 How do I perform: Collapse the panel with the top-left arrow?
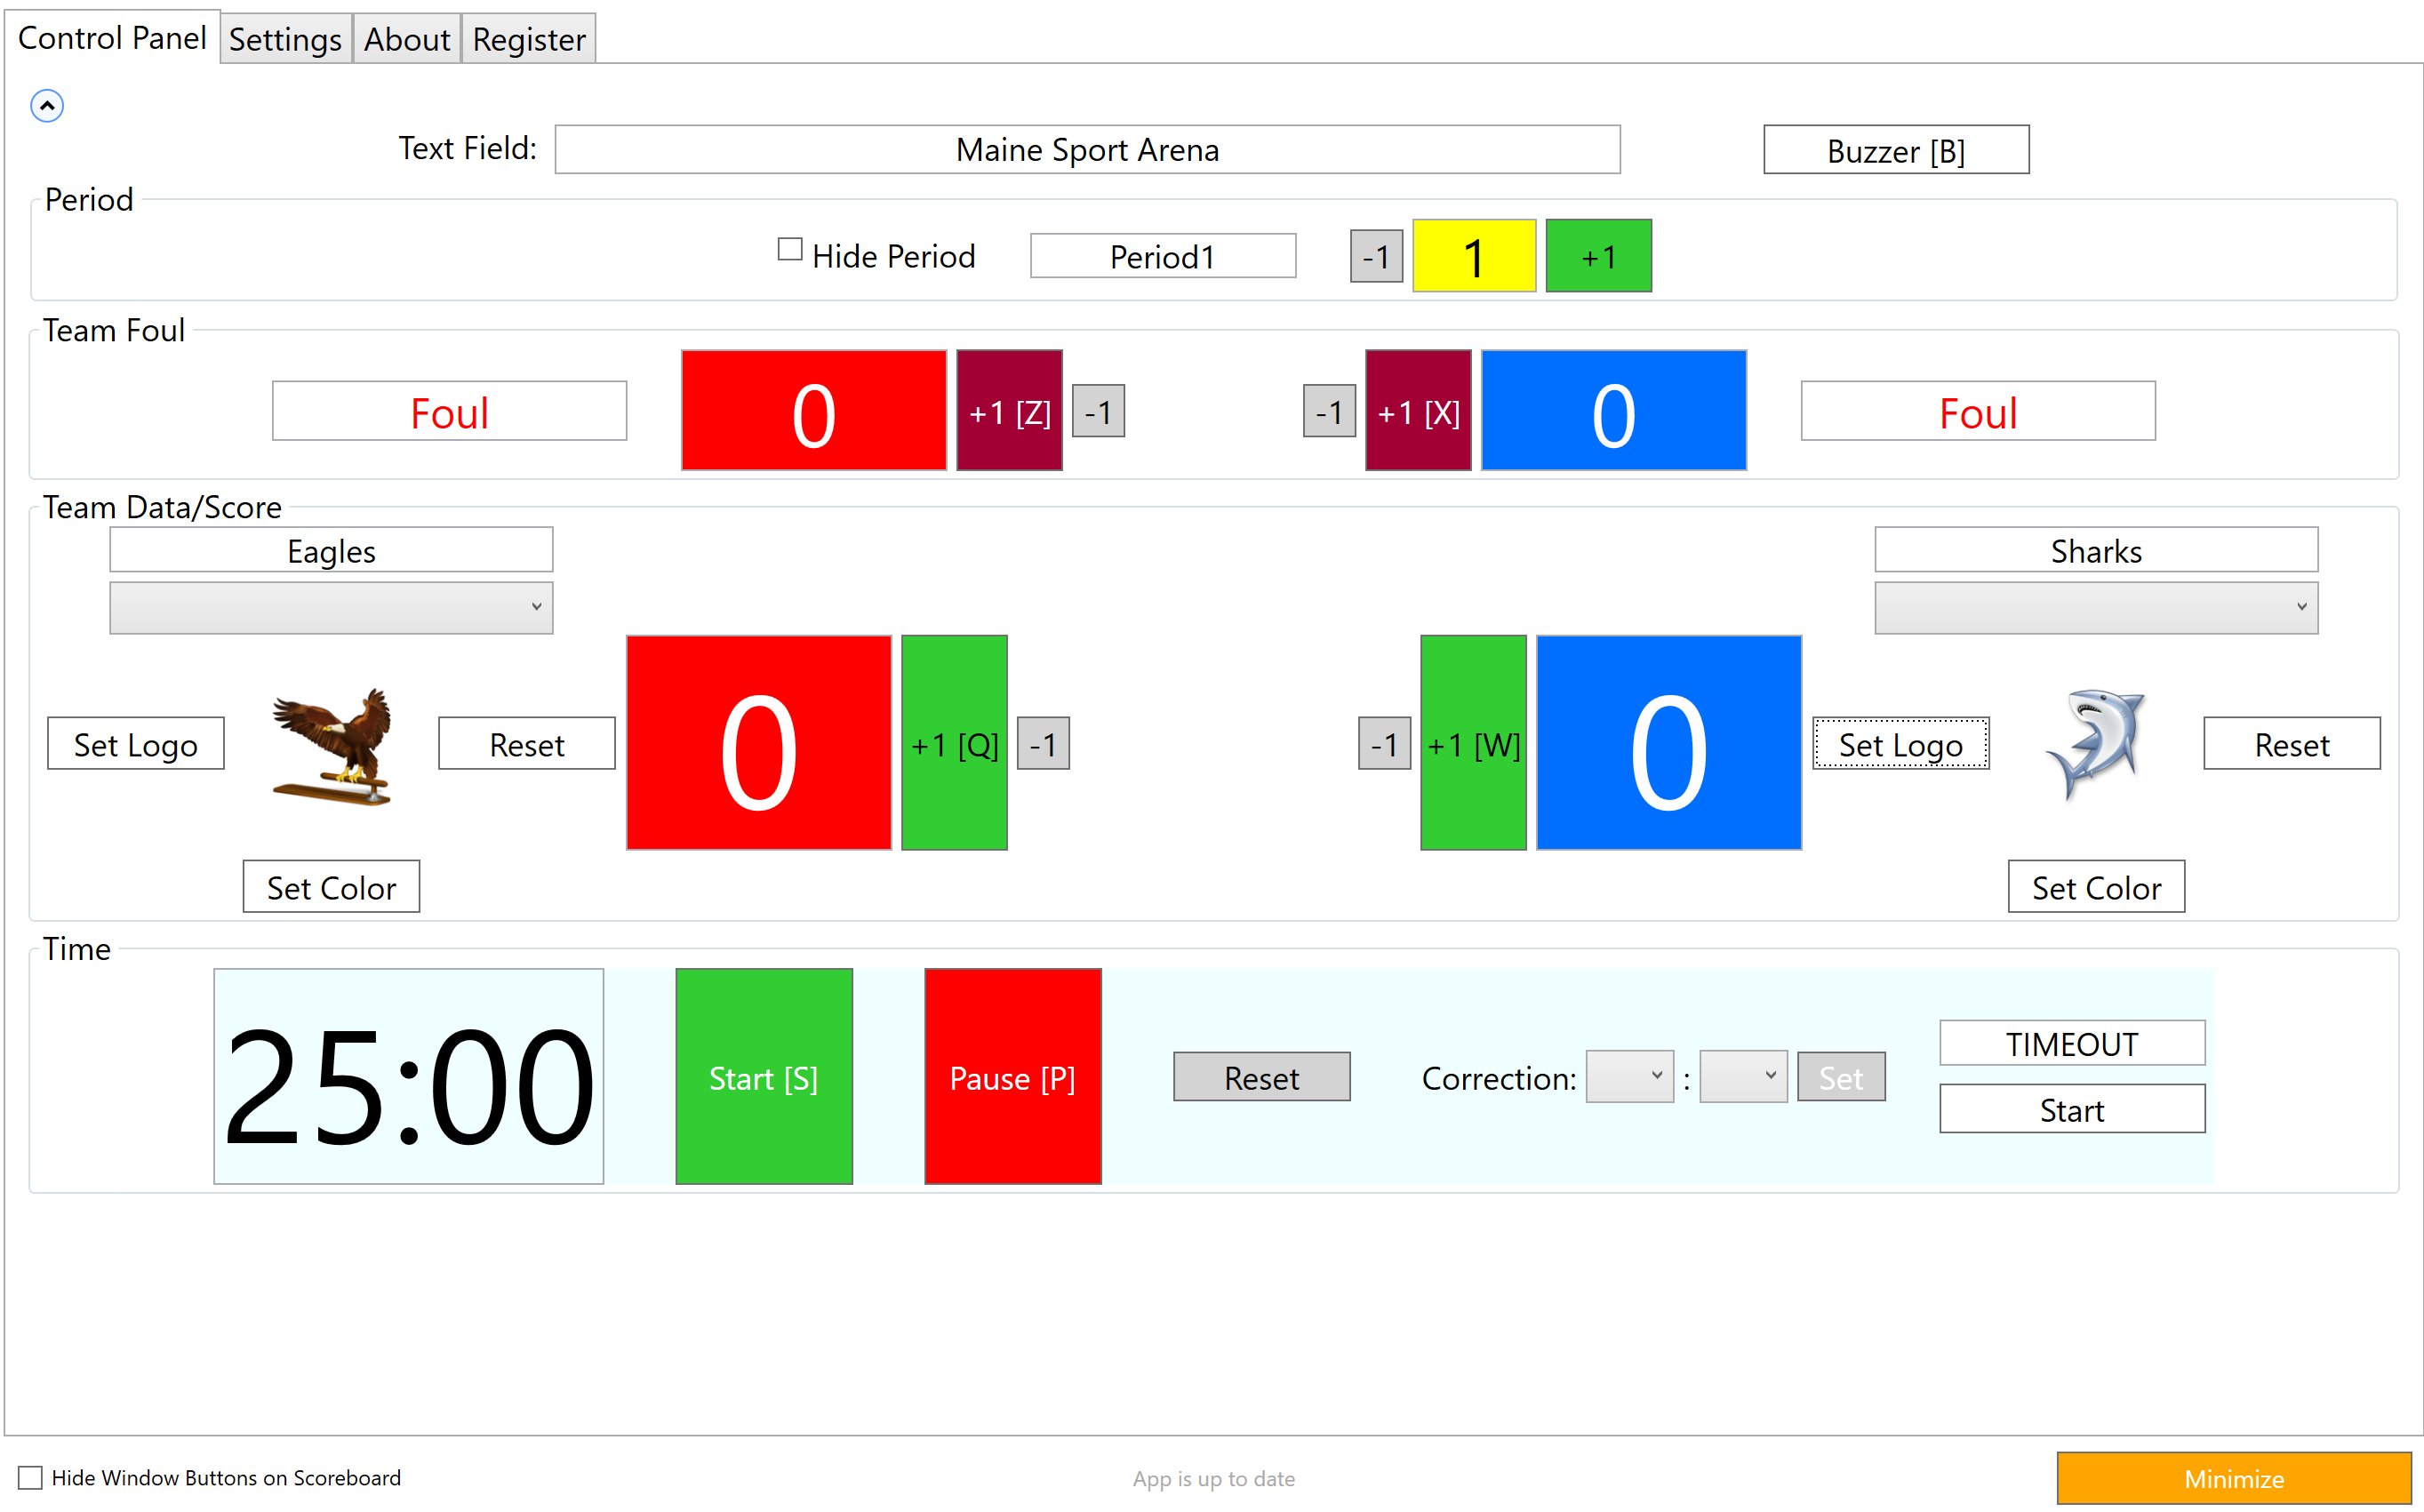[47, 105]
